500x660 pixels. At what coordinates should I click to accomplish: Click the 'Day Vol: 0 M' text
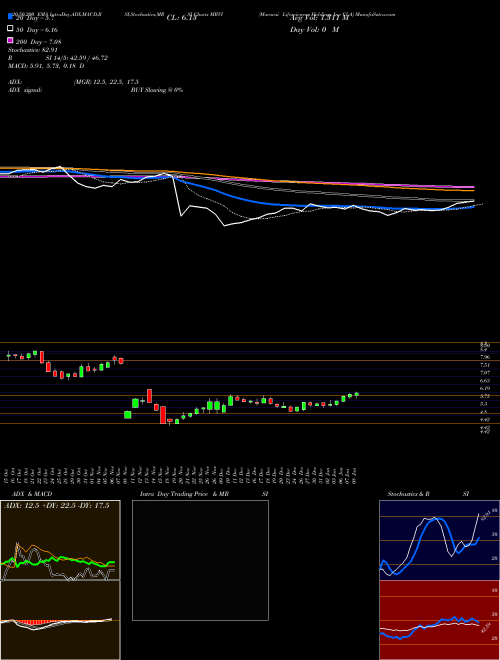(x=315, y=29)
